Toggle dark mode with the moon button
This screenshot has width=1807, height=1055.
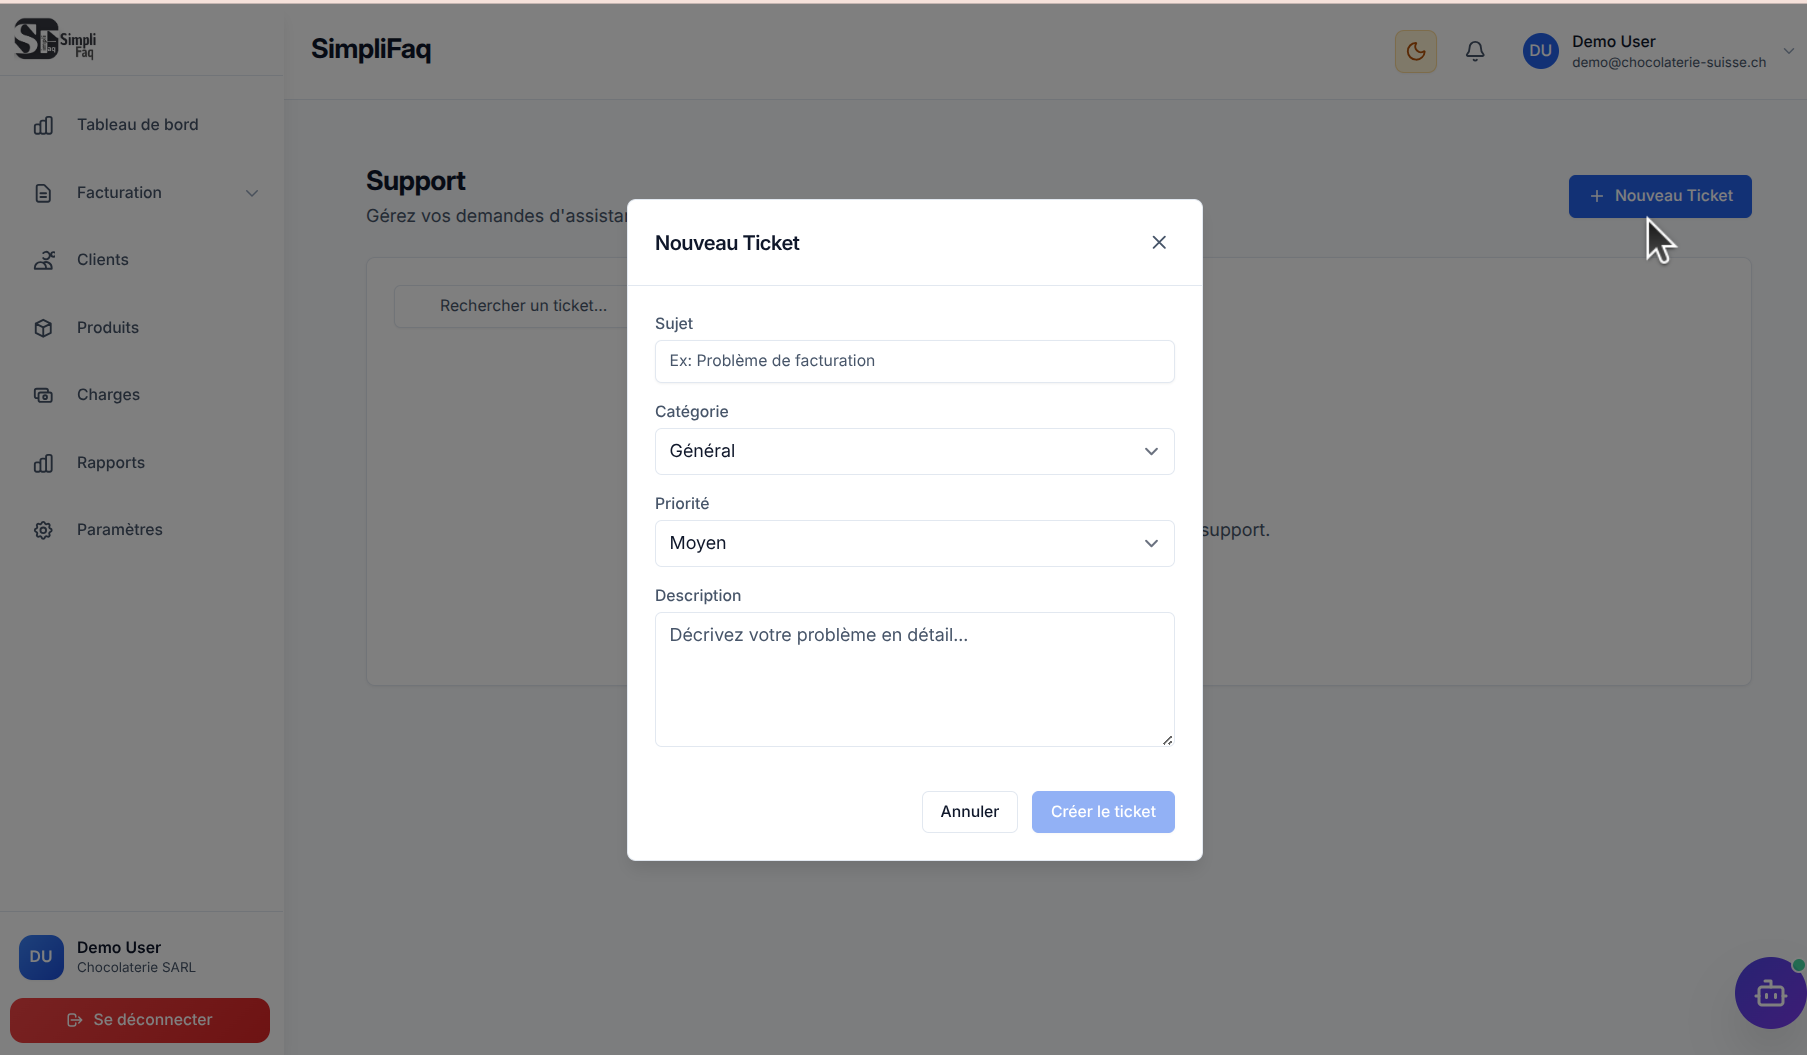(x=1415, y=51)
